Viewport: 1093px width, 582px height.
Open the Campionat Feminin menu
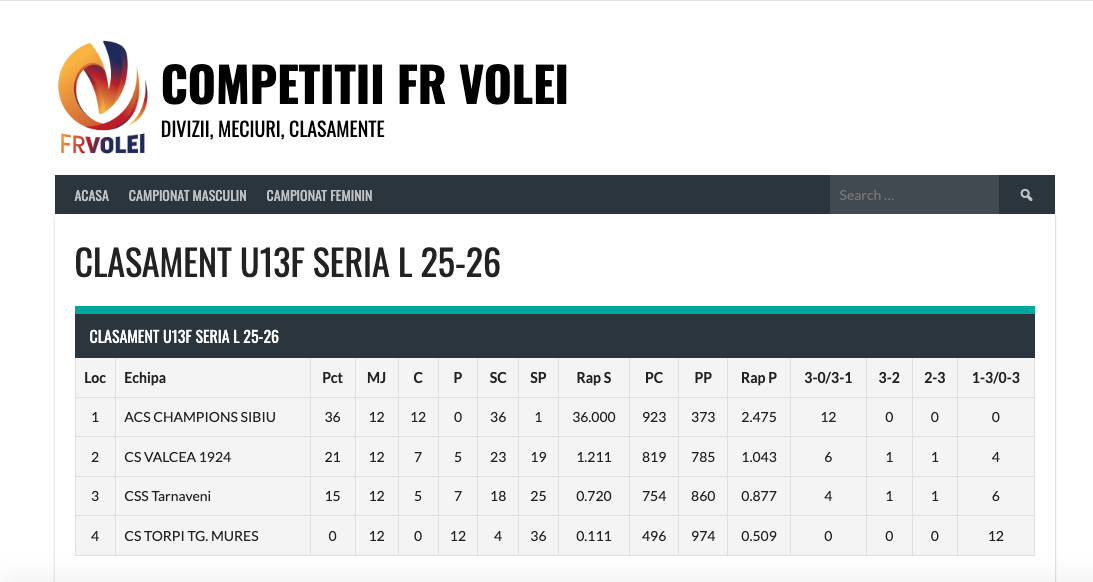319,196
